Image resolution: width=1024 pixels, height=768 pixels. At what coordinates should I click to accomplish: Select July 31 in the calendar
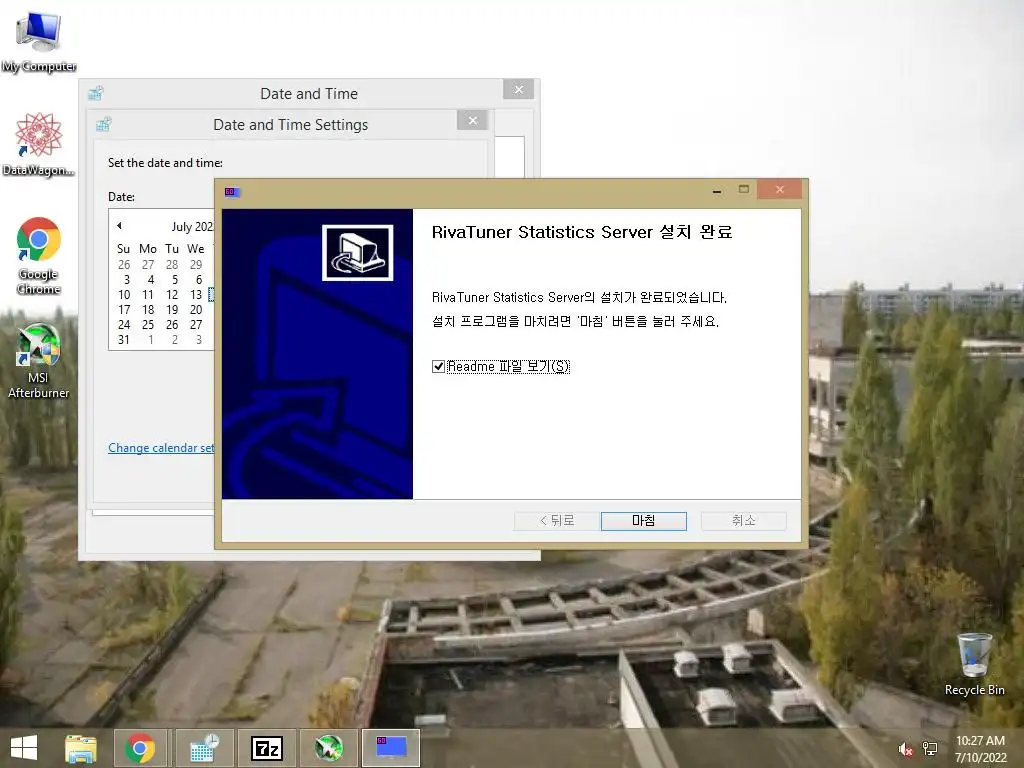pos(124,340)
